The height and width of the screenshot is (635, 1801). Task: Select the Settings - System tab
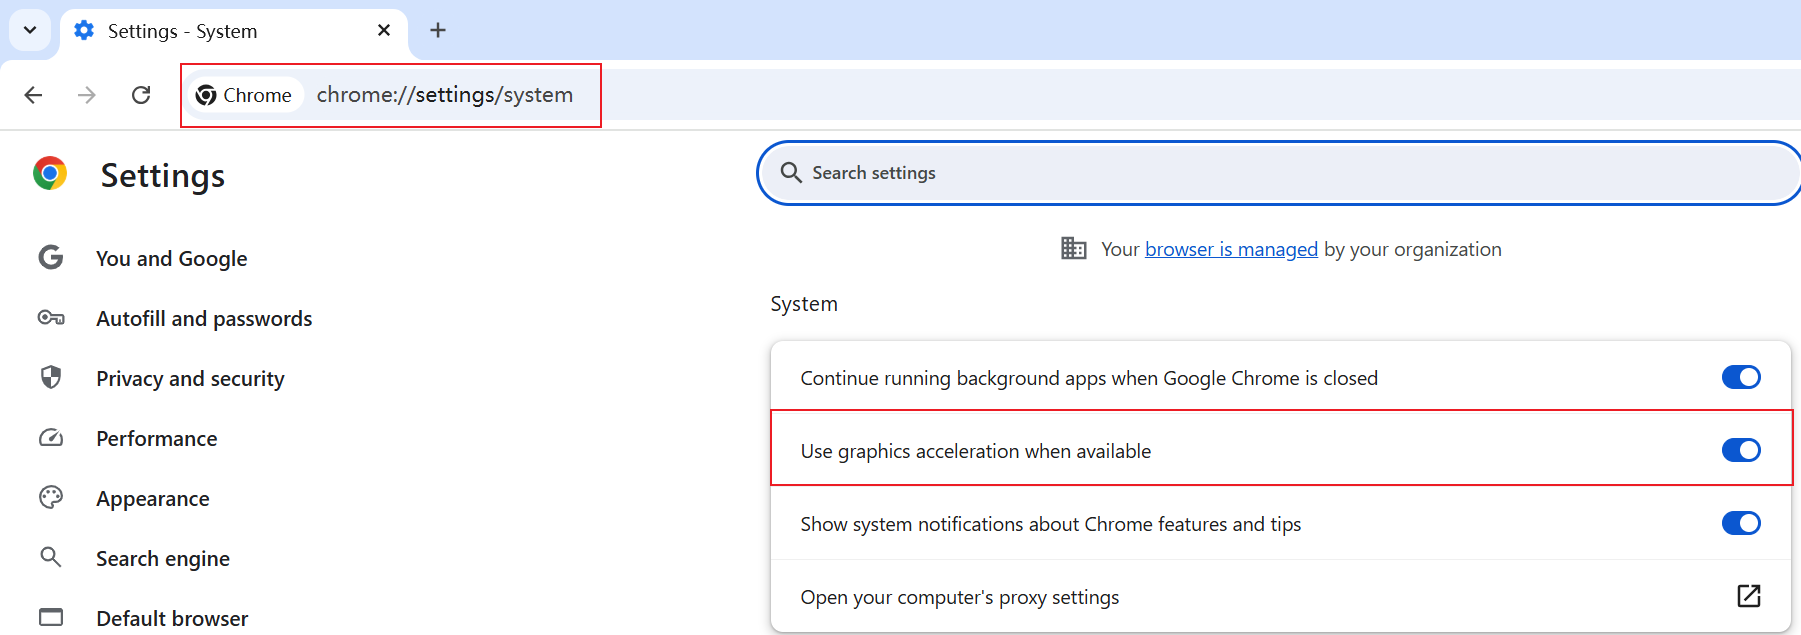(234, 31)
